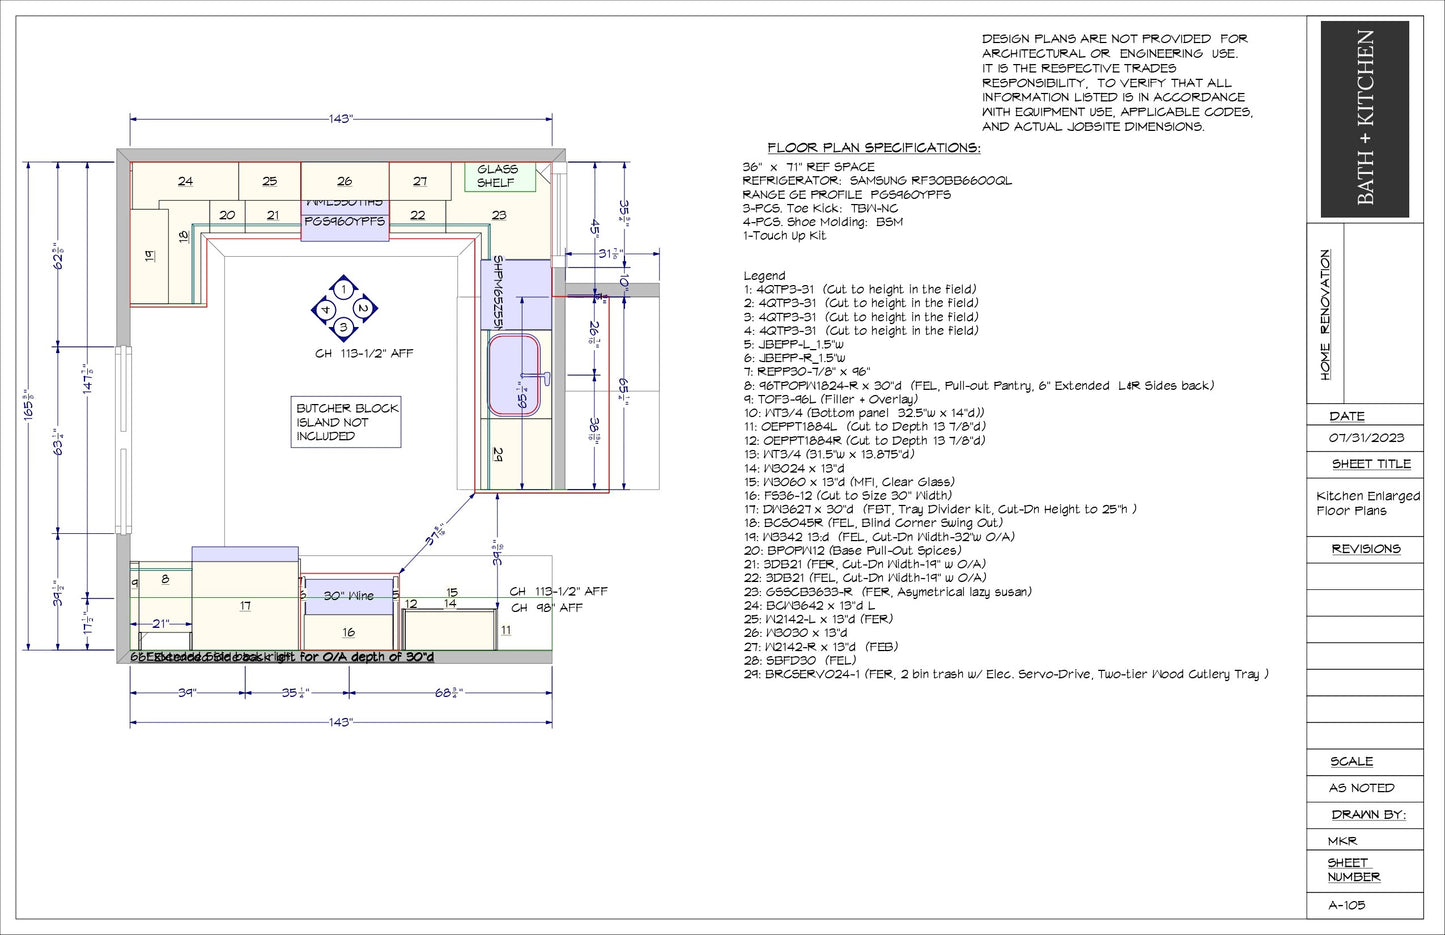
Task: Click the drafter initials MKR
Action: [x=1342, y=841]
